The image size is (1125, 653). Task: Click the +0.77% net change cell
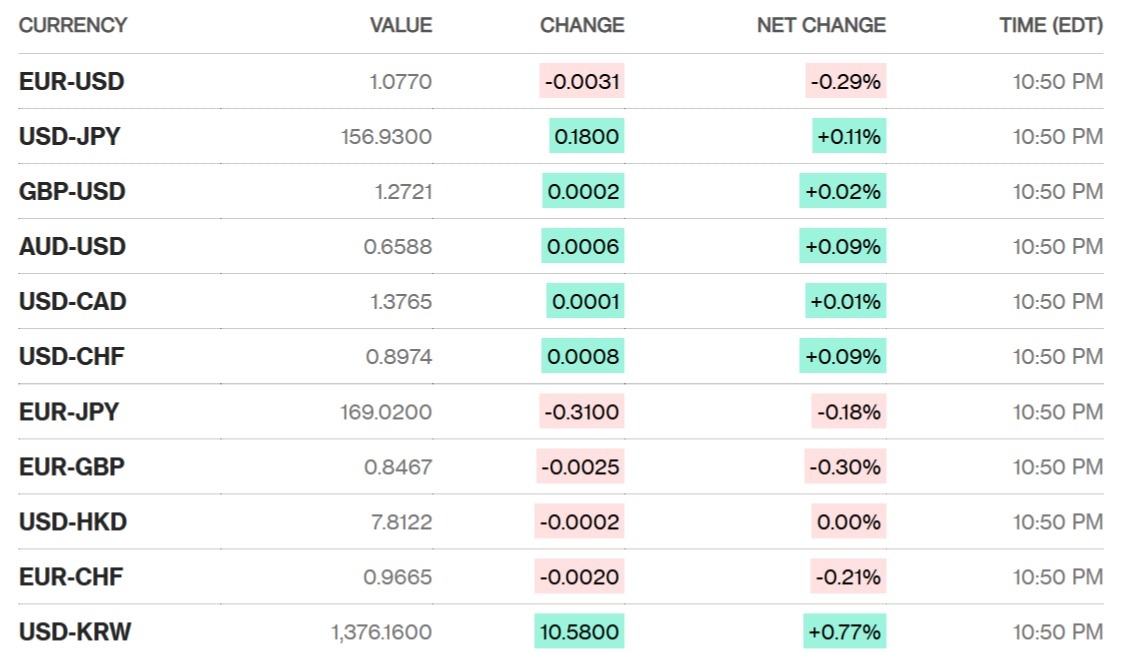point(845,632)
